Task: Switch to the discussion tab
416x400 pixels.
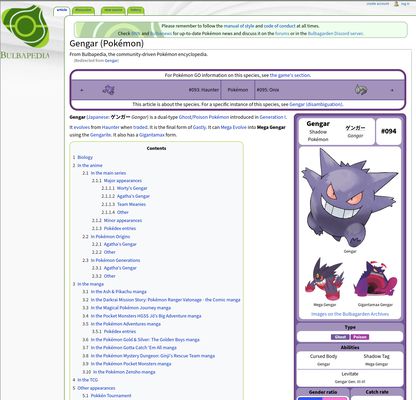Action: coord(83,11)
